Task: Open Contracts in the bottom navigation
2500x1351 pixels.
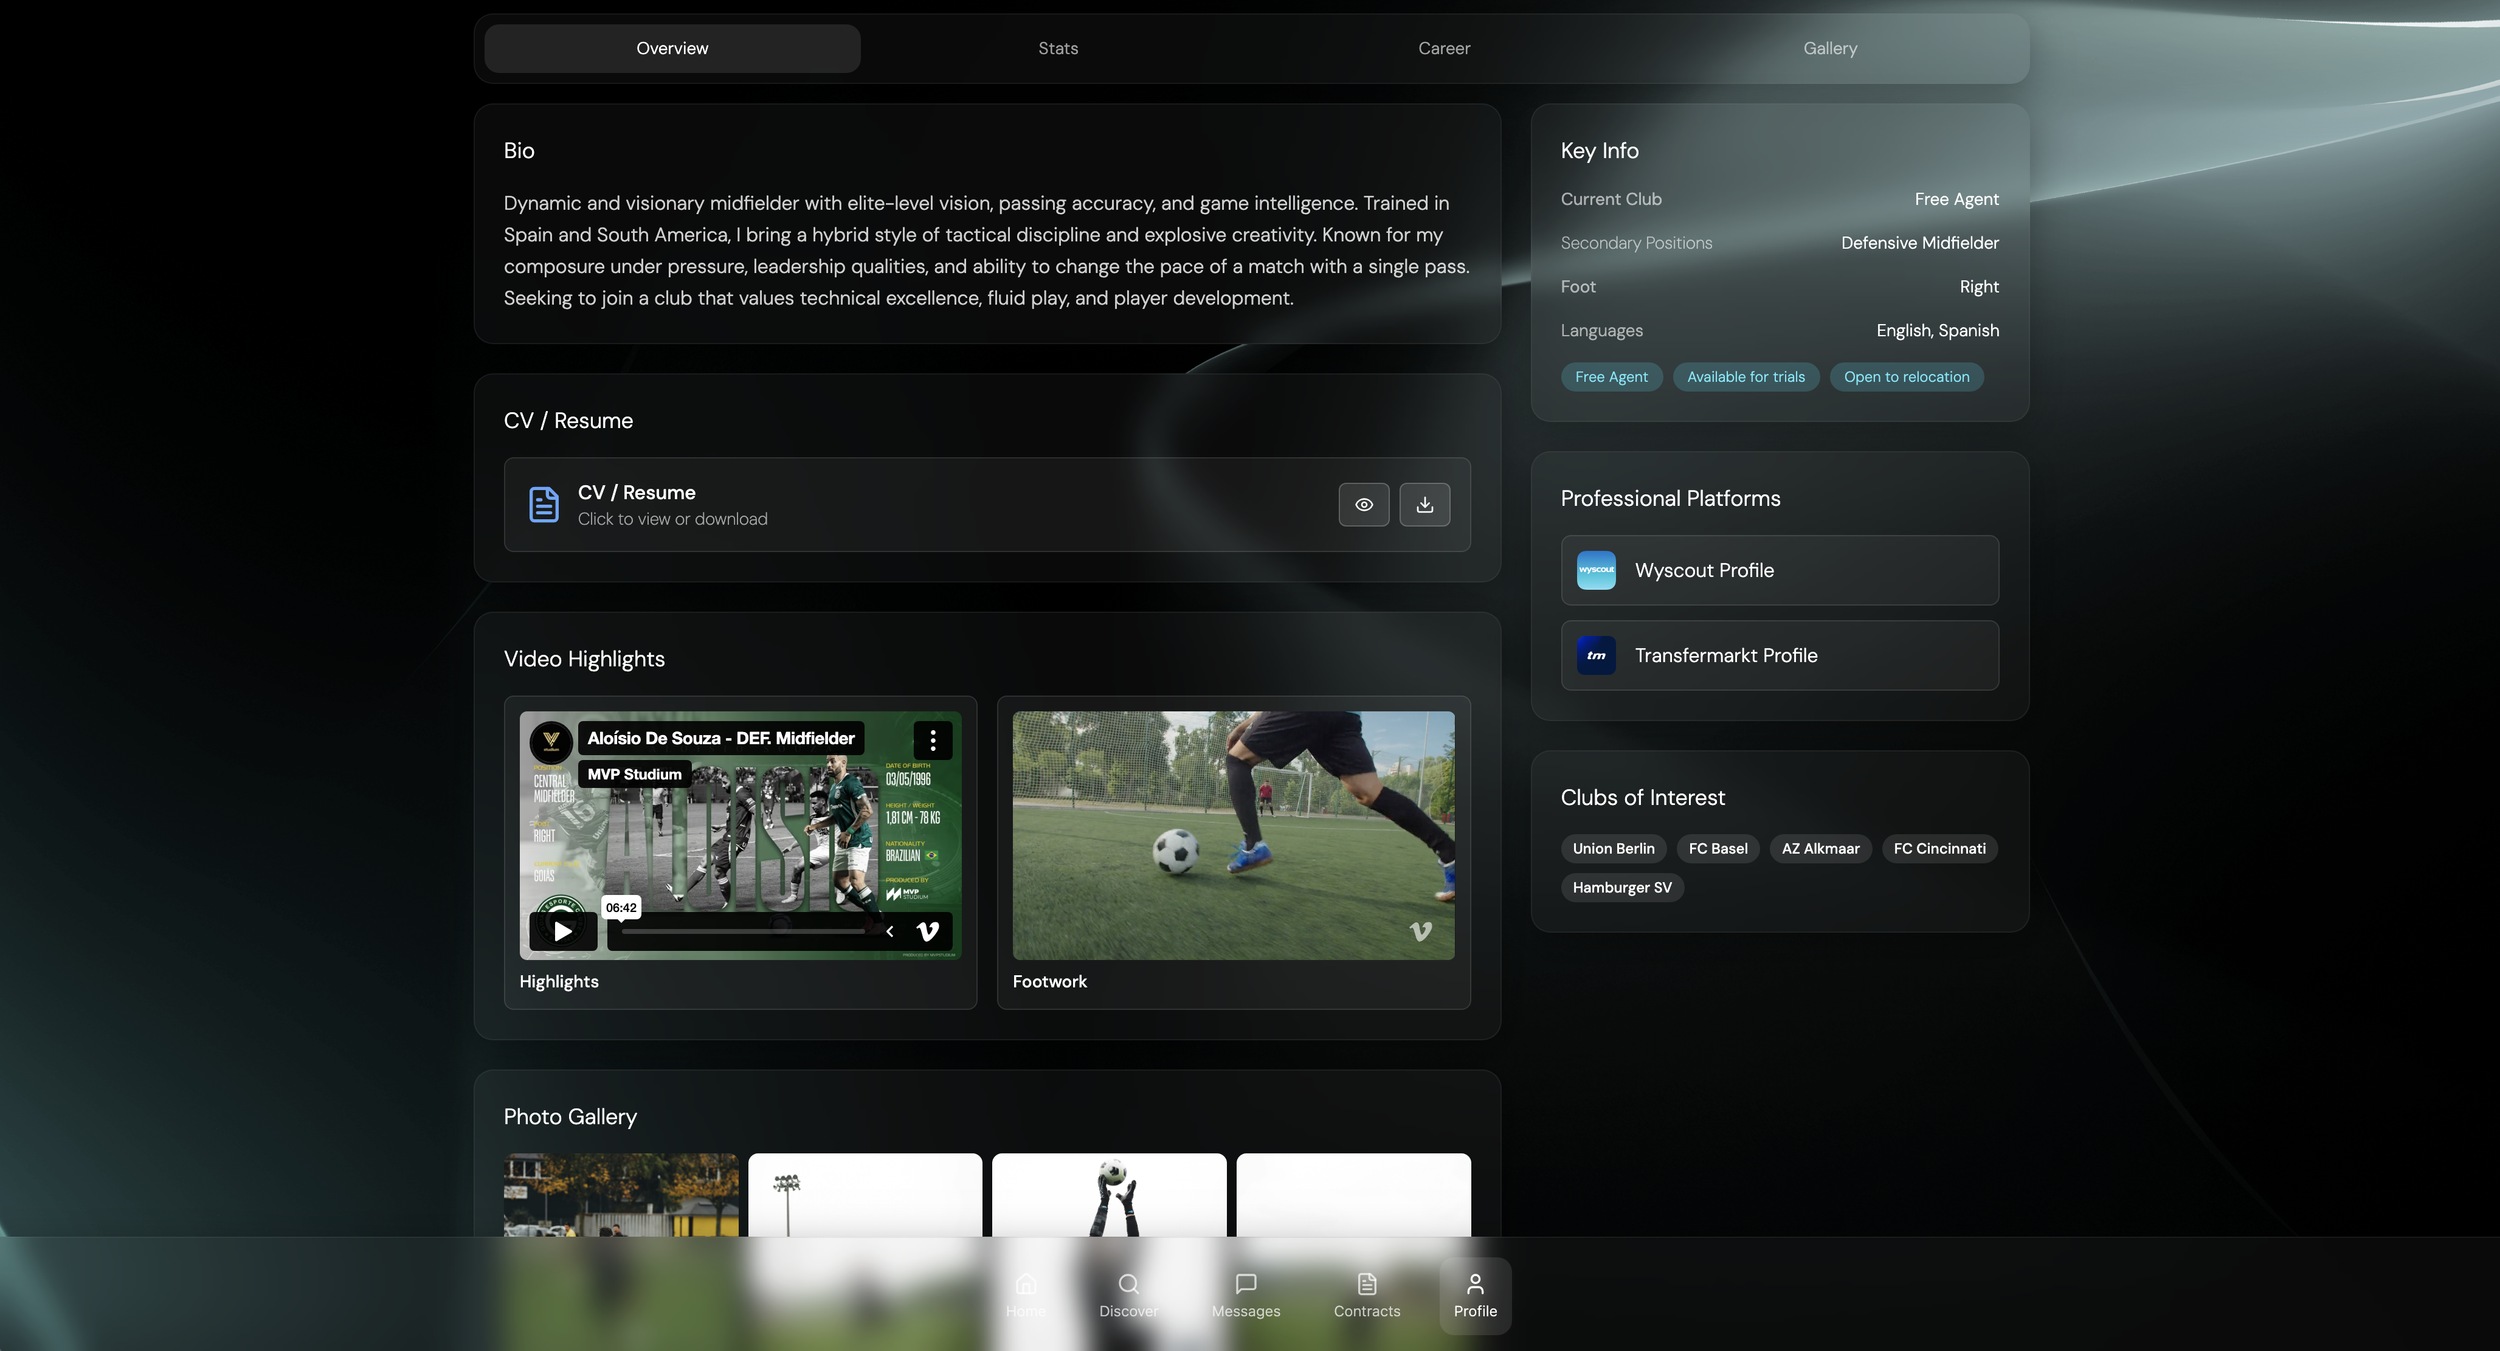Action: click(x=1366, y=1295)
